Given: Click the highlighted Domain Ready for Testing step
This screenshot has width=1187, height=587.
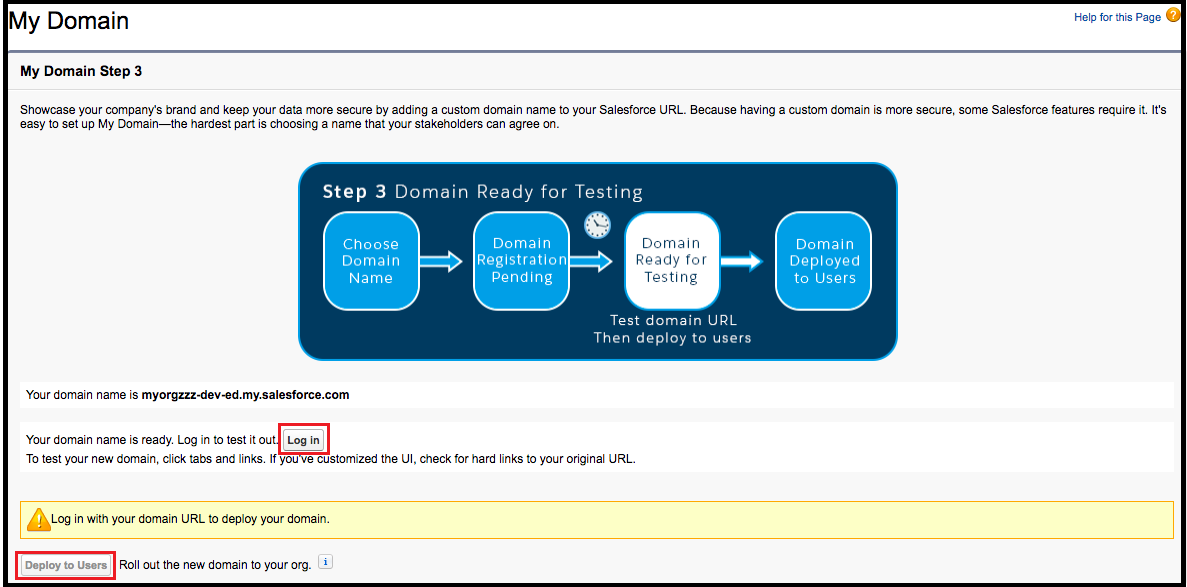Looking at the screenshot, I should click(x=671, y=260).
